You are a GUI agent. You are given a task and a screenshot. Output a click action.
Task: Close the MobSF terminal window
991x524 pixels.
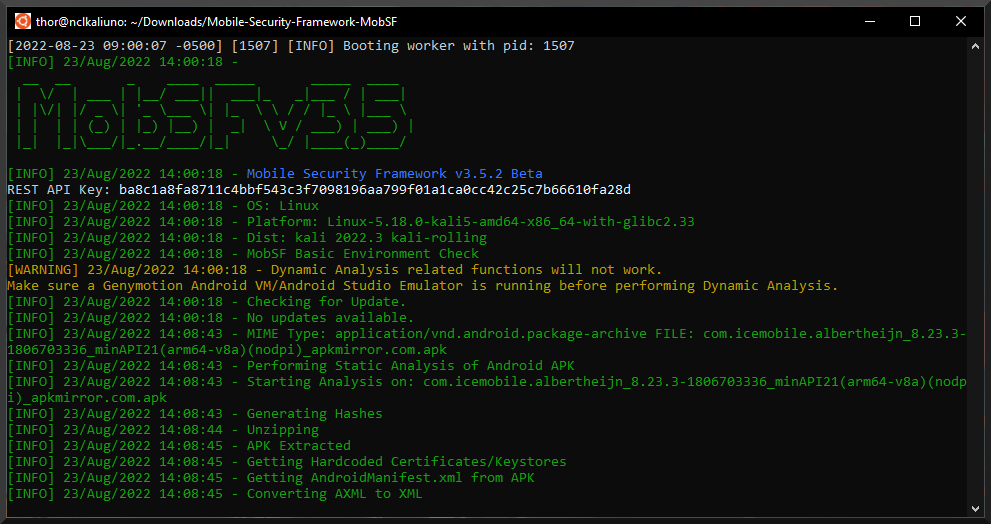961,21
